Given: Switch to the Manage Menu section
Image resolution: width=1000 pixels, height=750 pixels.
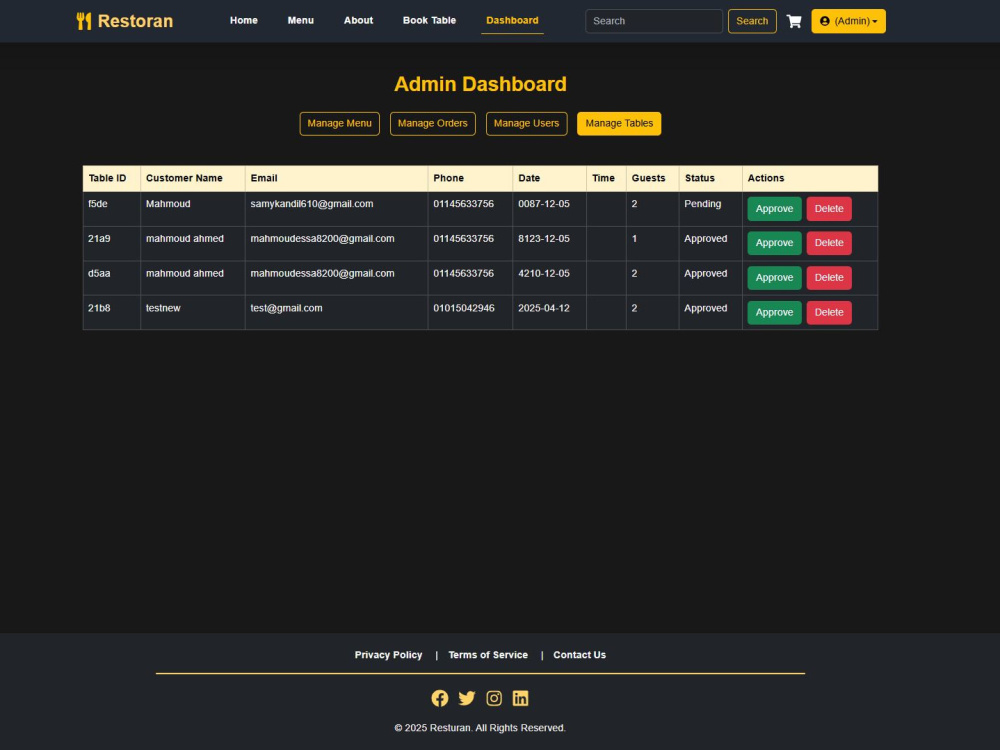Looking at the screenshot, I should coord(339,124).
